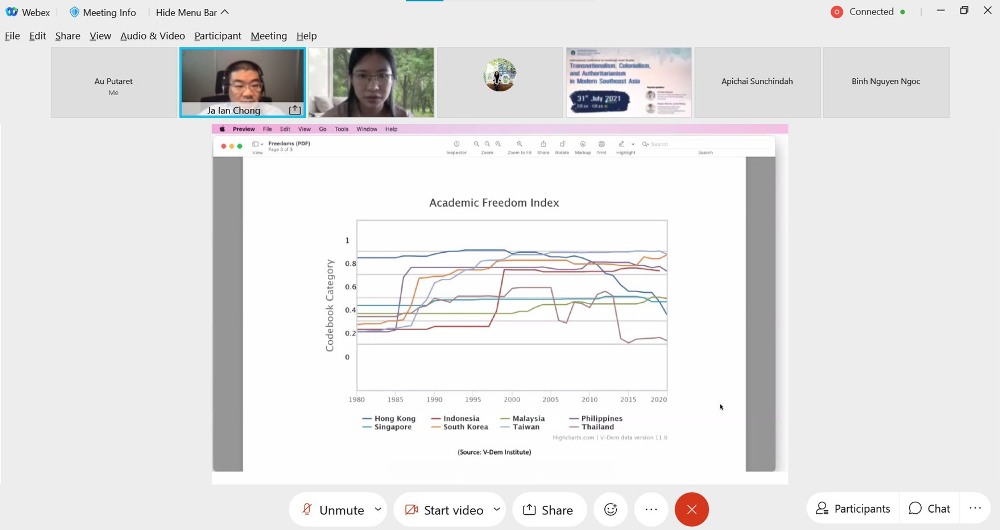Viewport: 1000px width, 530px height.
Task: Click the Webex logo icon
Action: coord(12,12)
